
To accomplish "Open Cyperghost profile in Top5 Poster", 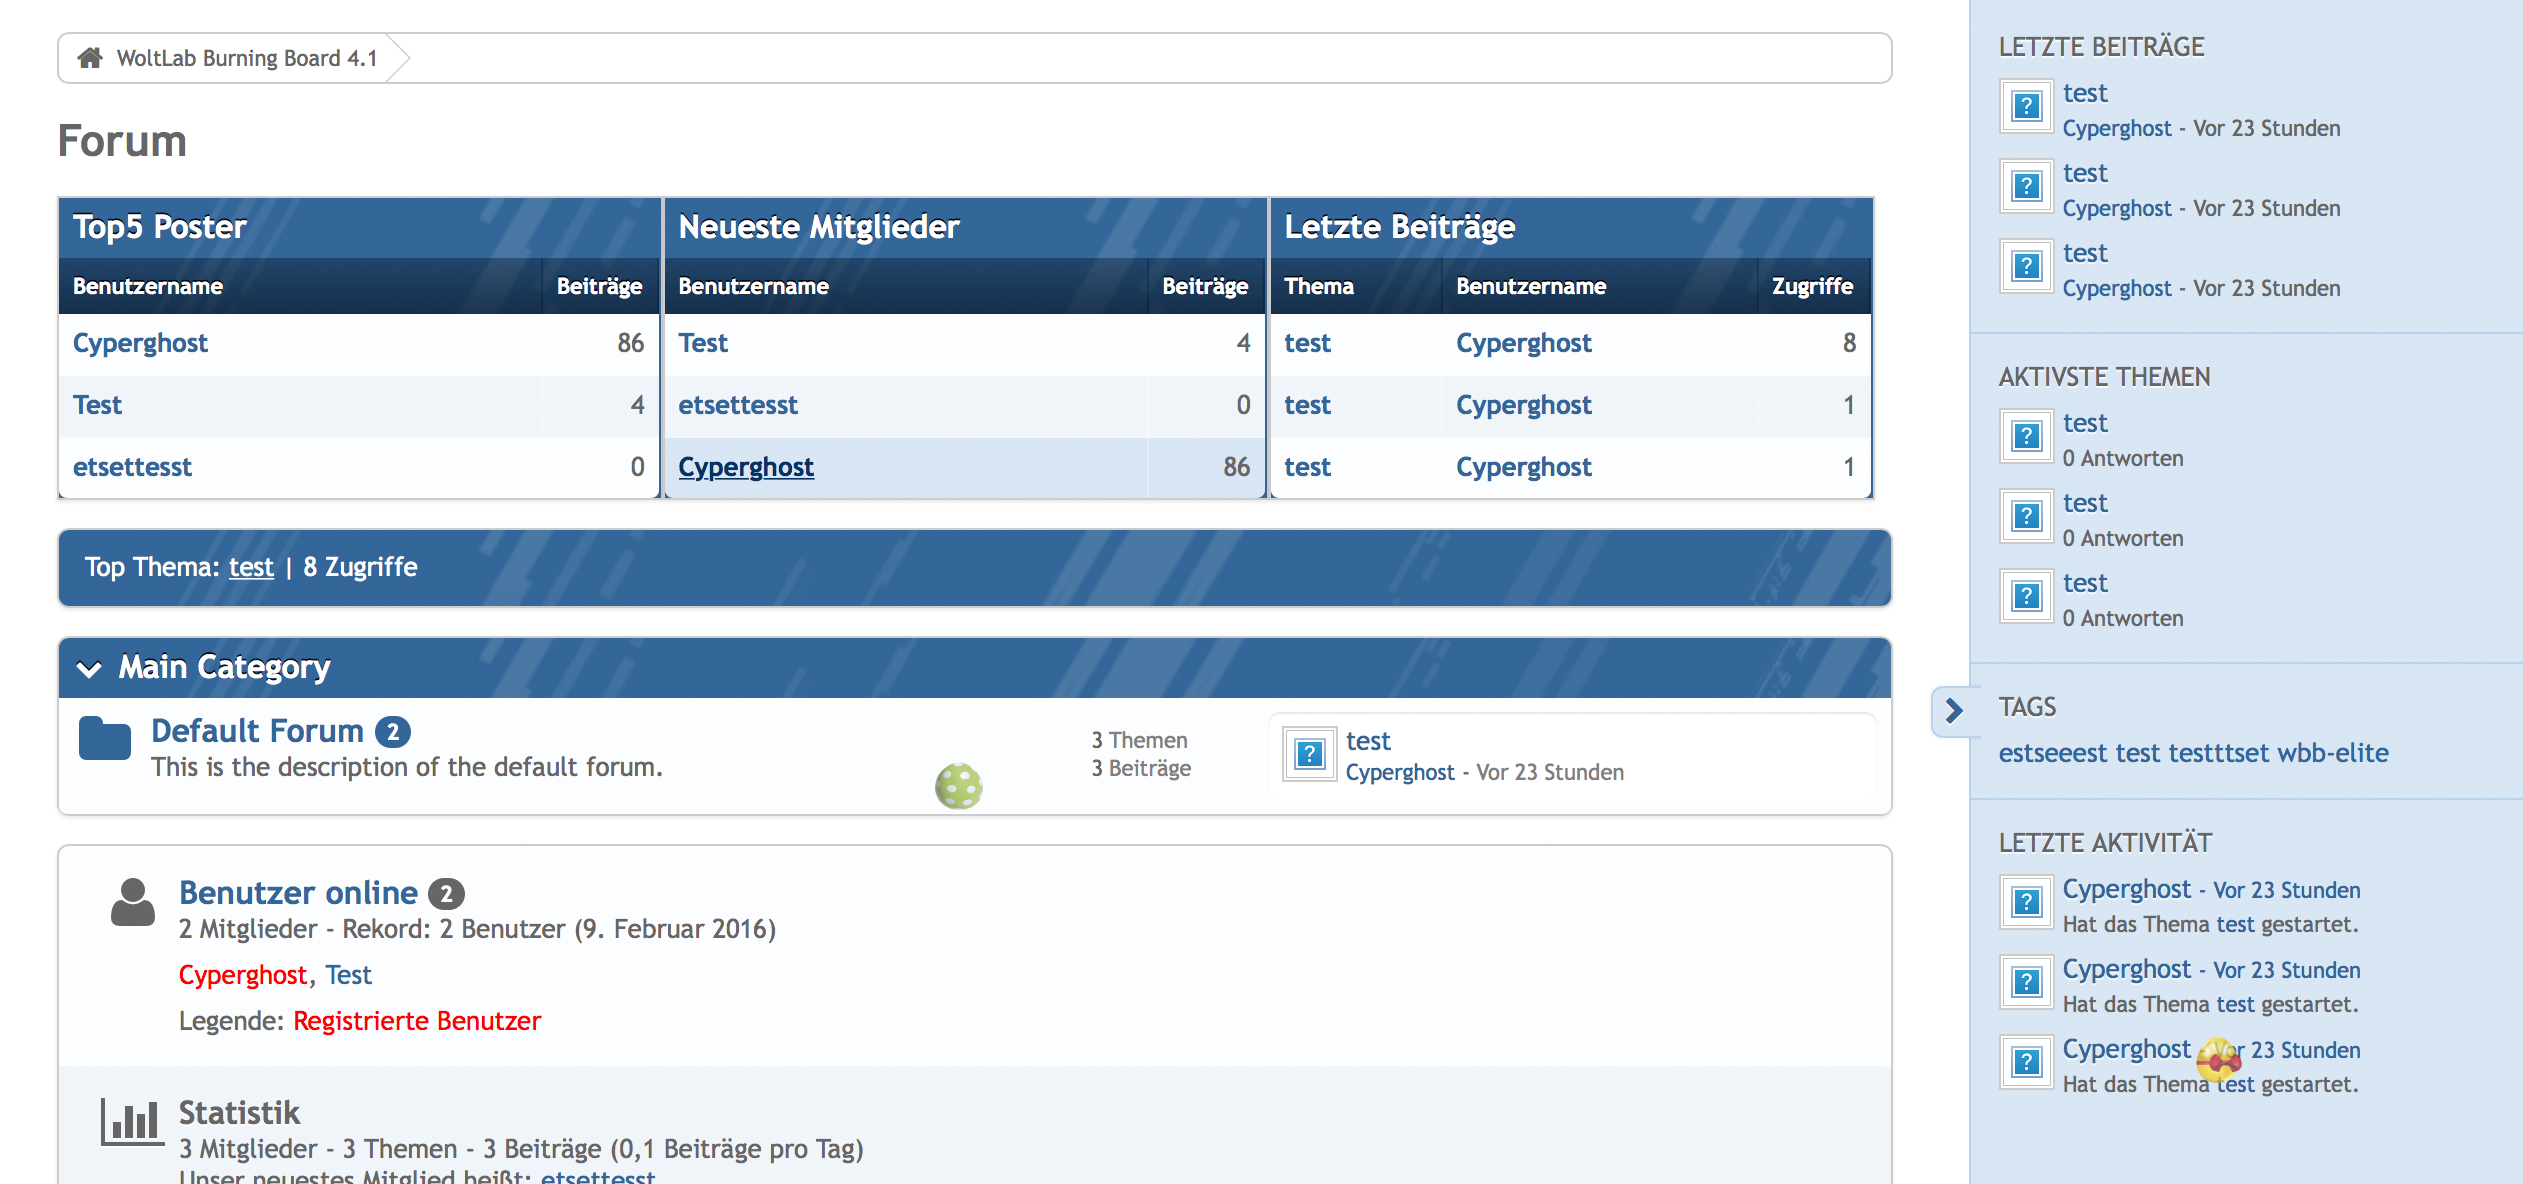I will [140, 343].
